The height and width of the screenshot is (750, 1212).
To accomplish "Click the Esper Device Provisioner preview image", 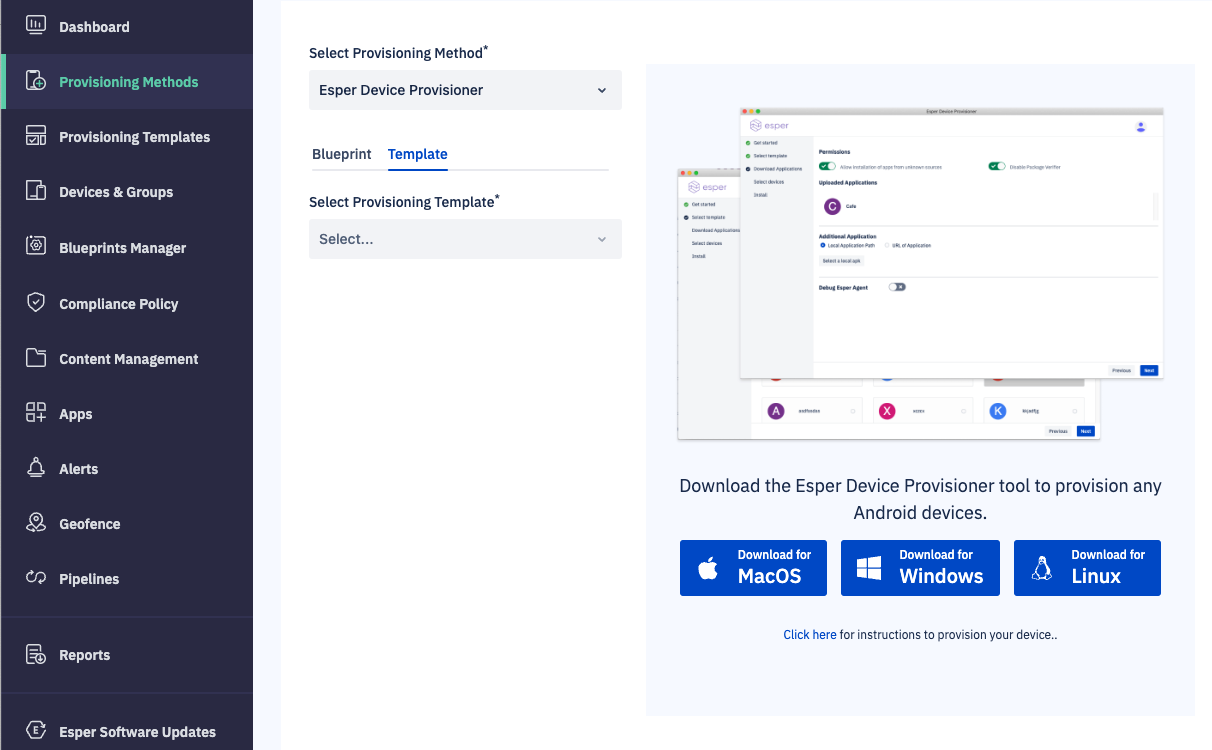I will [920, 272].
